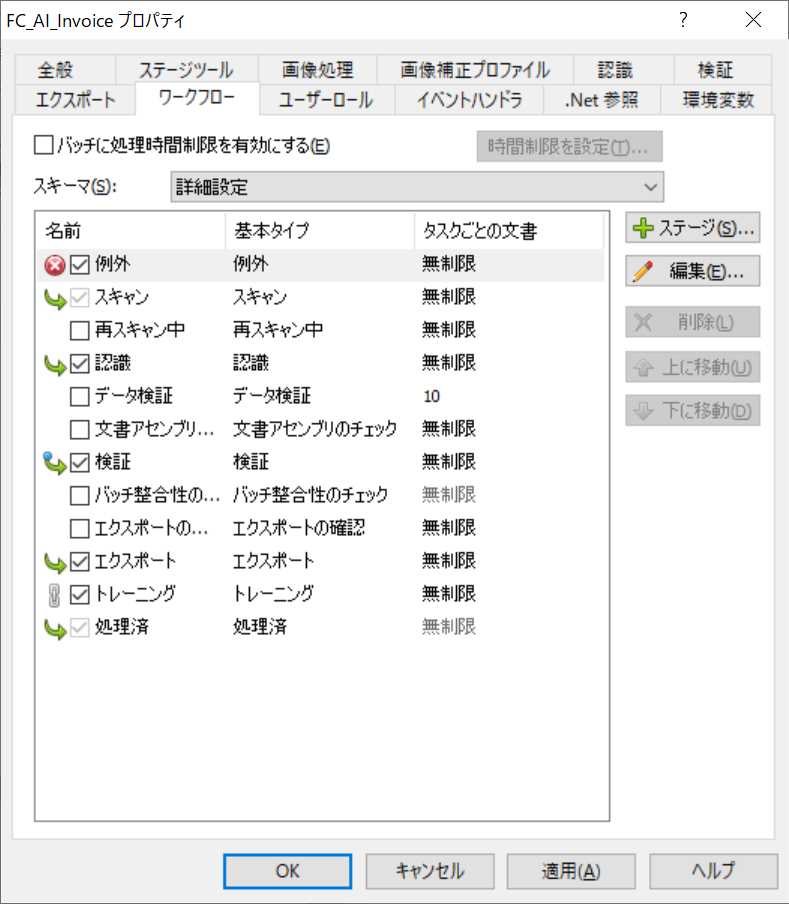Uncheck the 例外 stage checkbox
This screenshot has width=789, height=904.
tap(80, 265)
